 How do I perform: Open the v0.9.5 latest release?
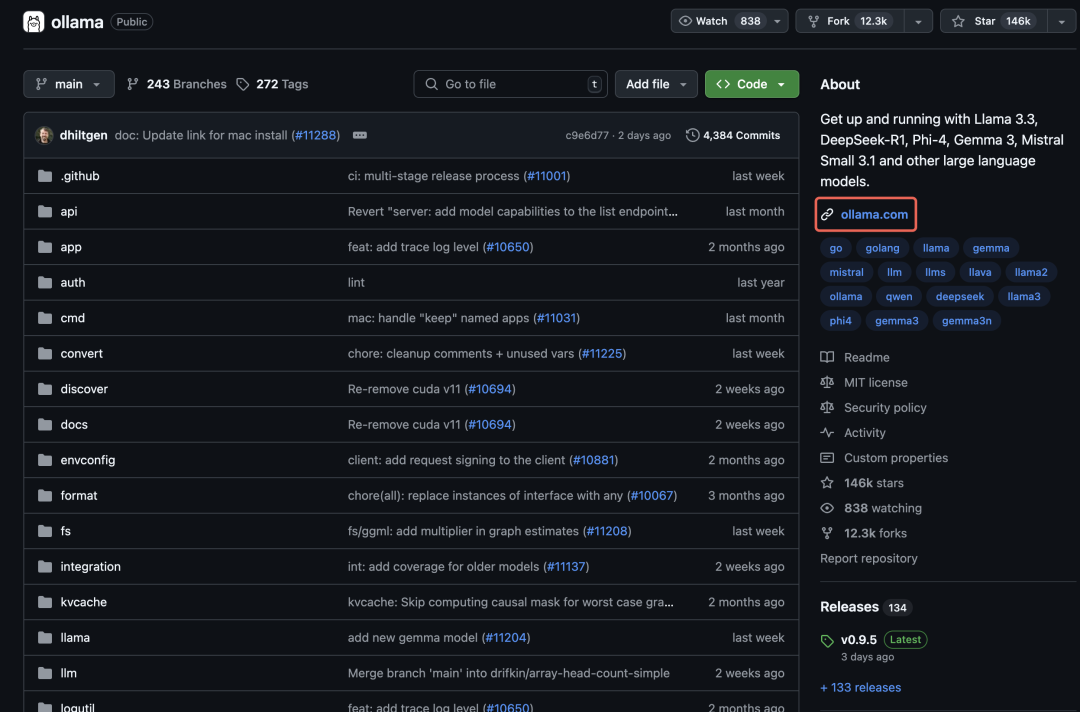tap(858, 640)
